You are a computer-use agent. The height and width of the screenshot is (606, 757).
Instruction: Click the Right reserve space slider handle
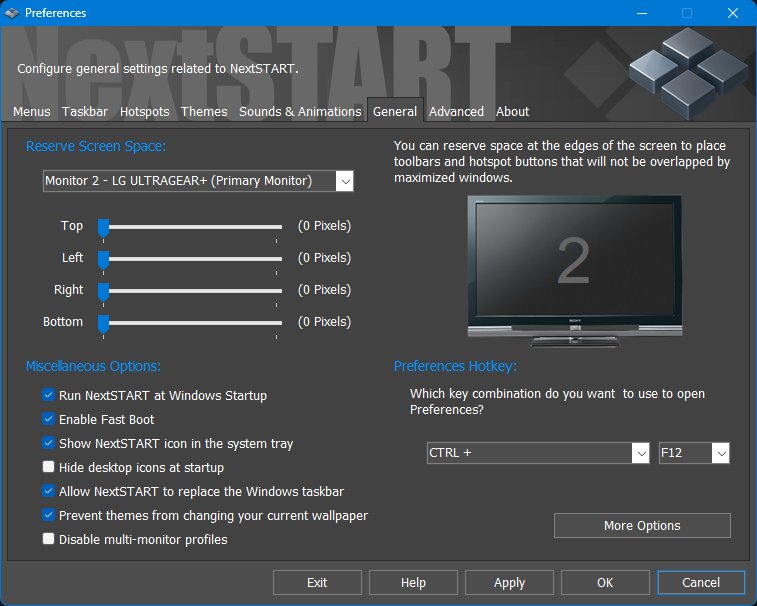103,292
